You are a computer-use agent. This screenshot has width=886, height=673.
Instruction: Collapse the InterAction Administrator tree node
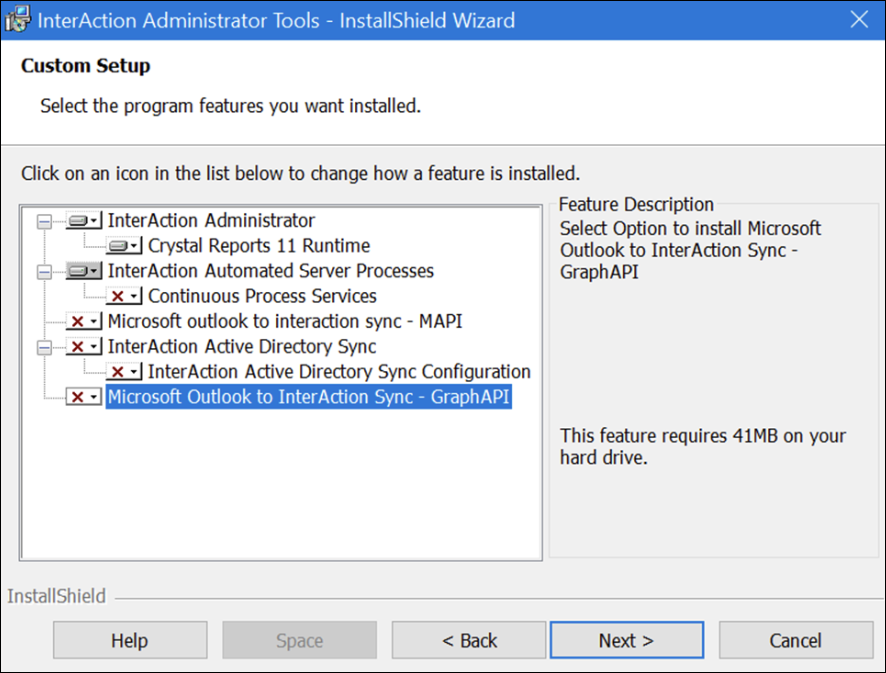click(x=44, y=221)
